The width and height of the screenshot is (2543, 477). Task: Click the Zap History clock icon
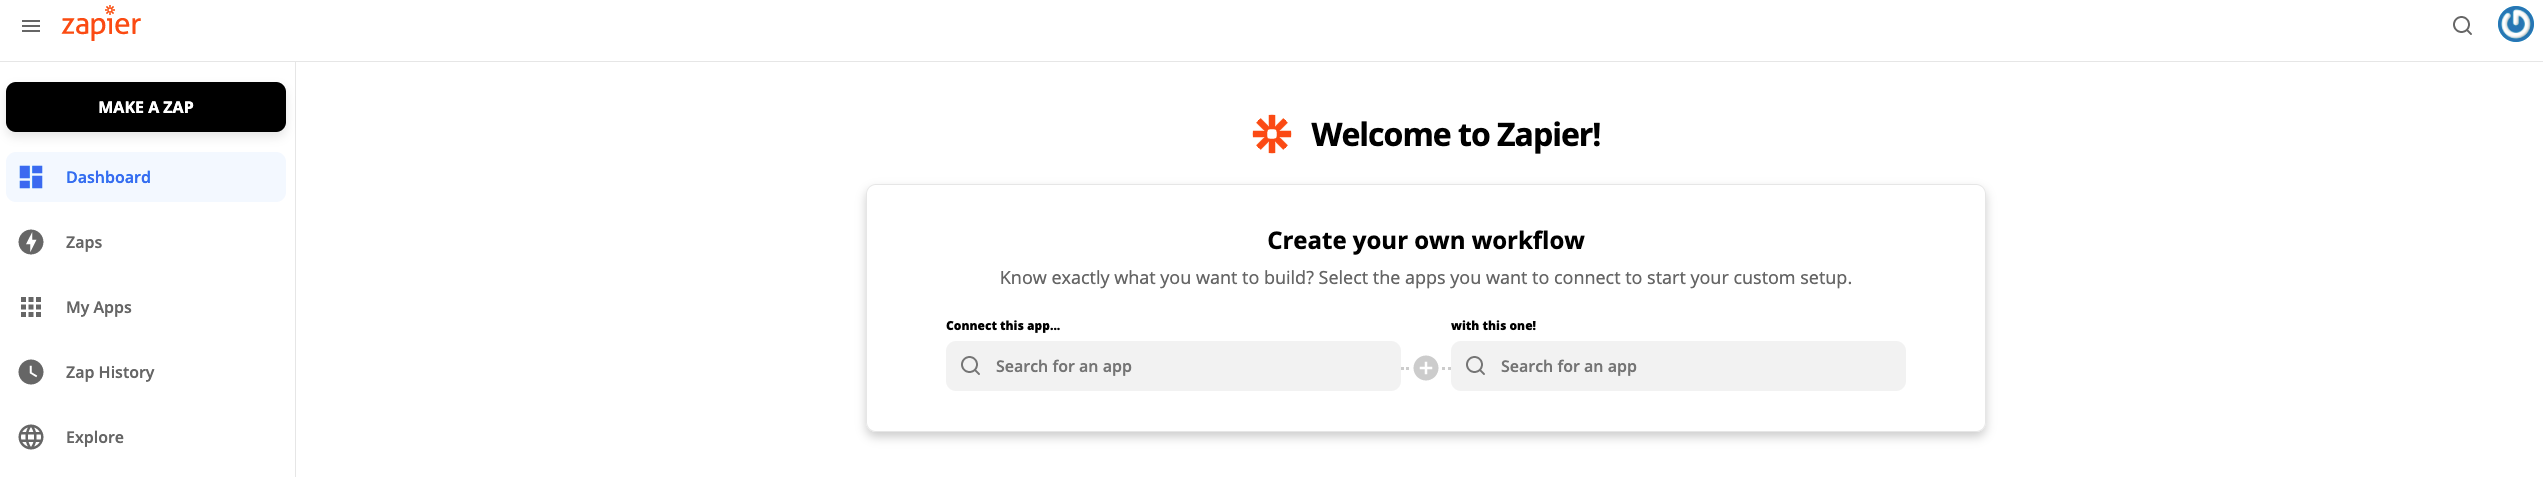(31, 372)
